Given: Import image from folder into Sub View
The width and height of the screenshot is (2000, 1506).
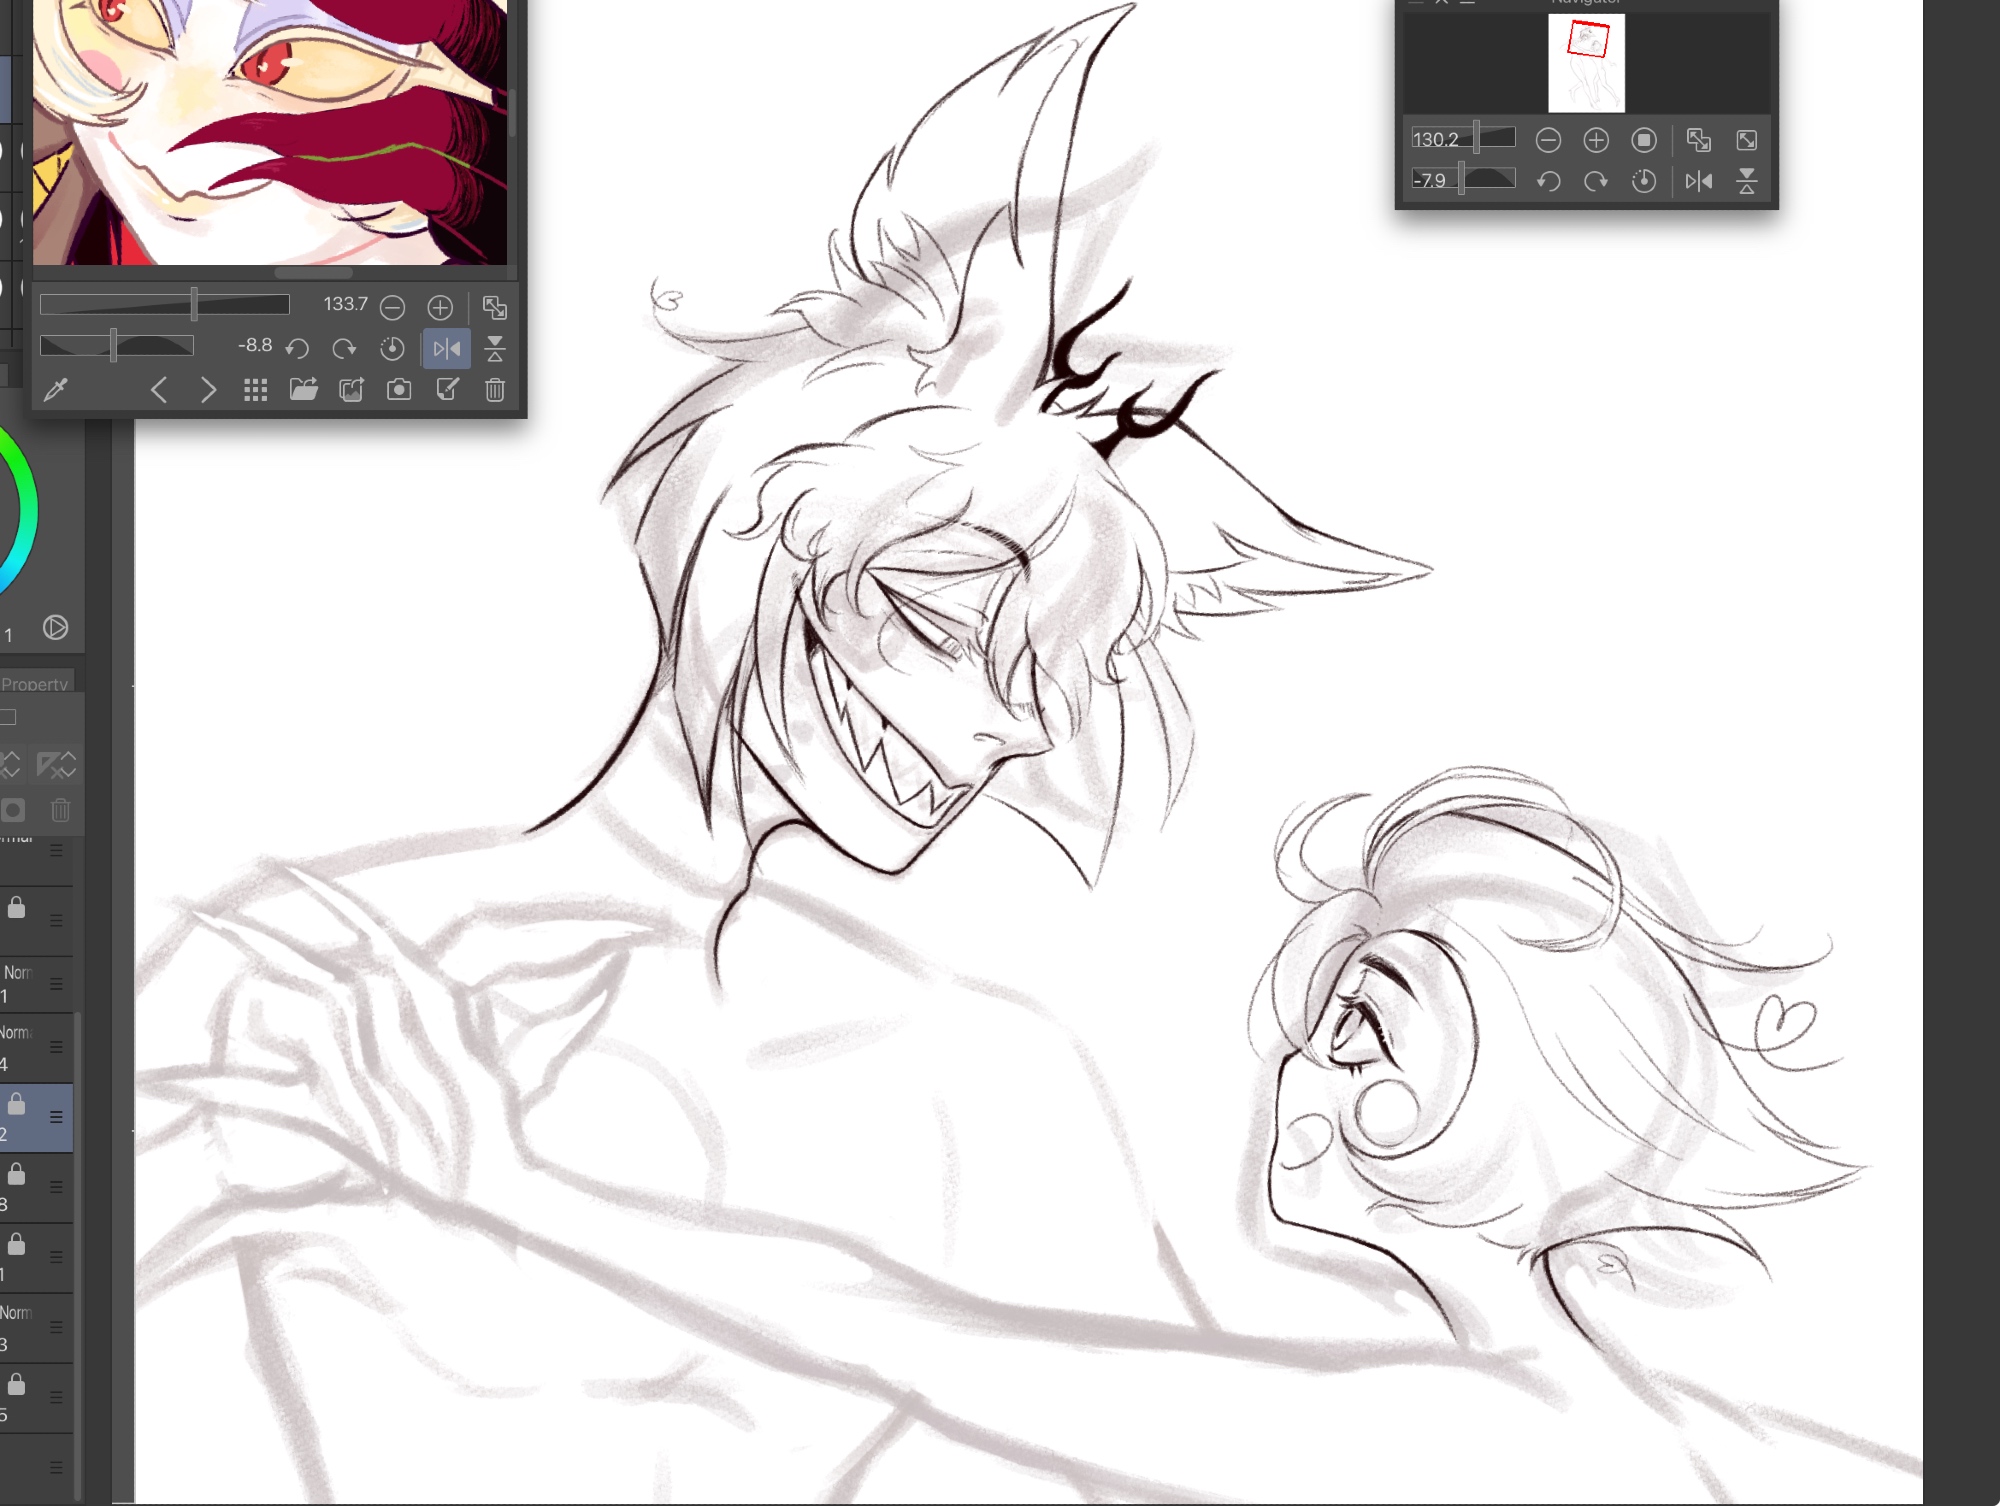Looking at the screenshot, I should [303, 389].
